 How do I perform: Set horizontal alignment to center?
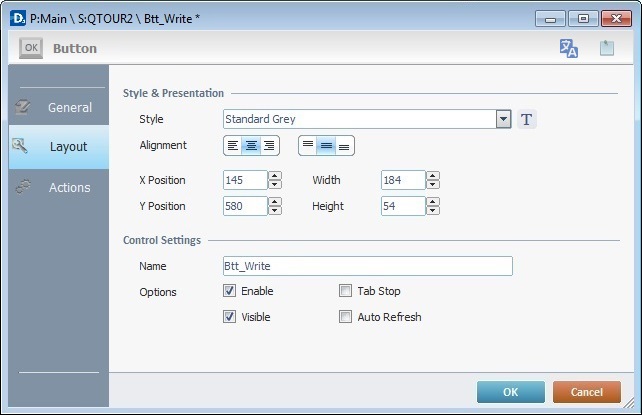coord(251,146)
